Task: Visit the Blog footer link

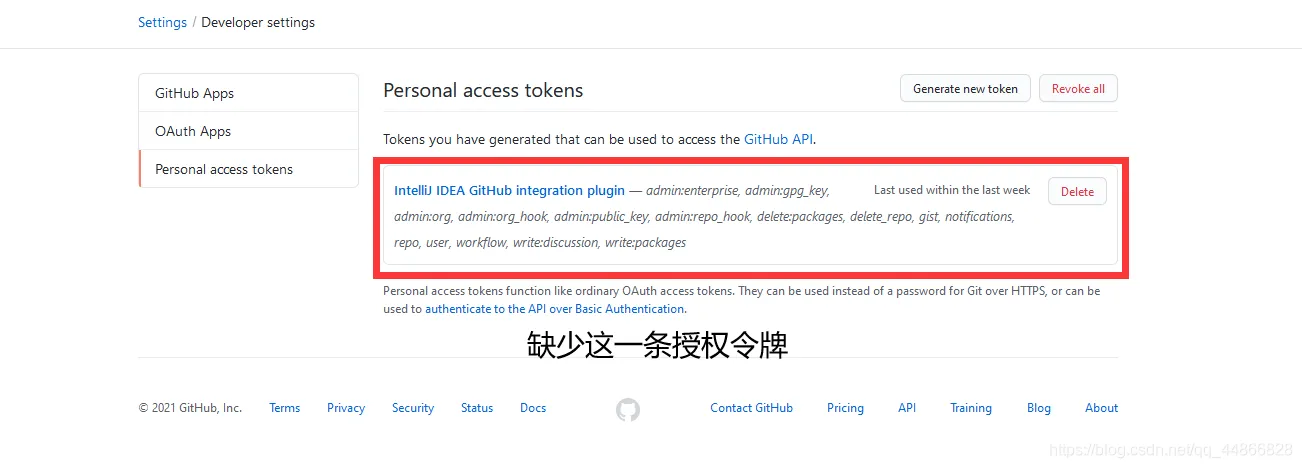Action: (x=1039, y=408)
